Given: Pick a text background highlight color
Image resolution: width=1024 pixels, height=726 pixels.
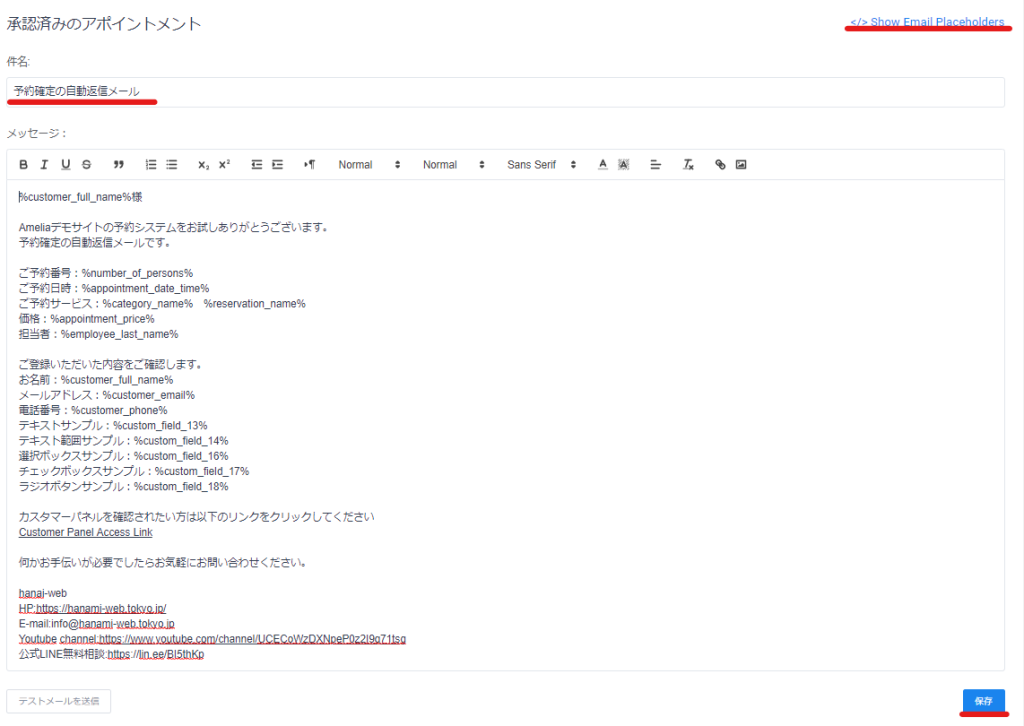Looking at the screenshot, I should tap(624, 165).
